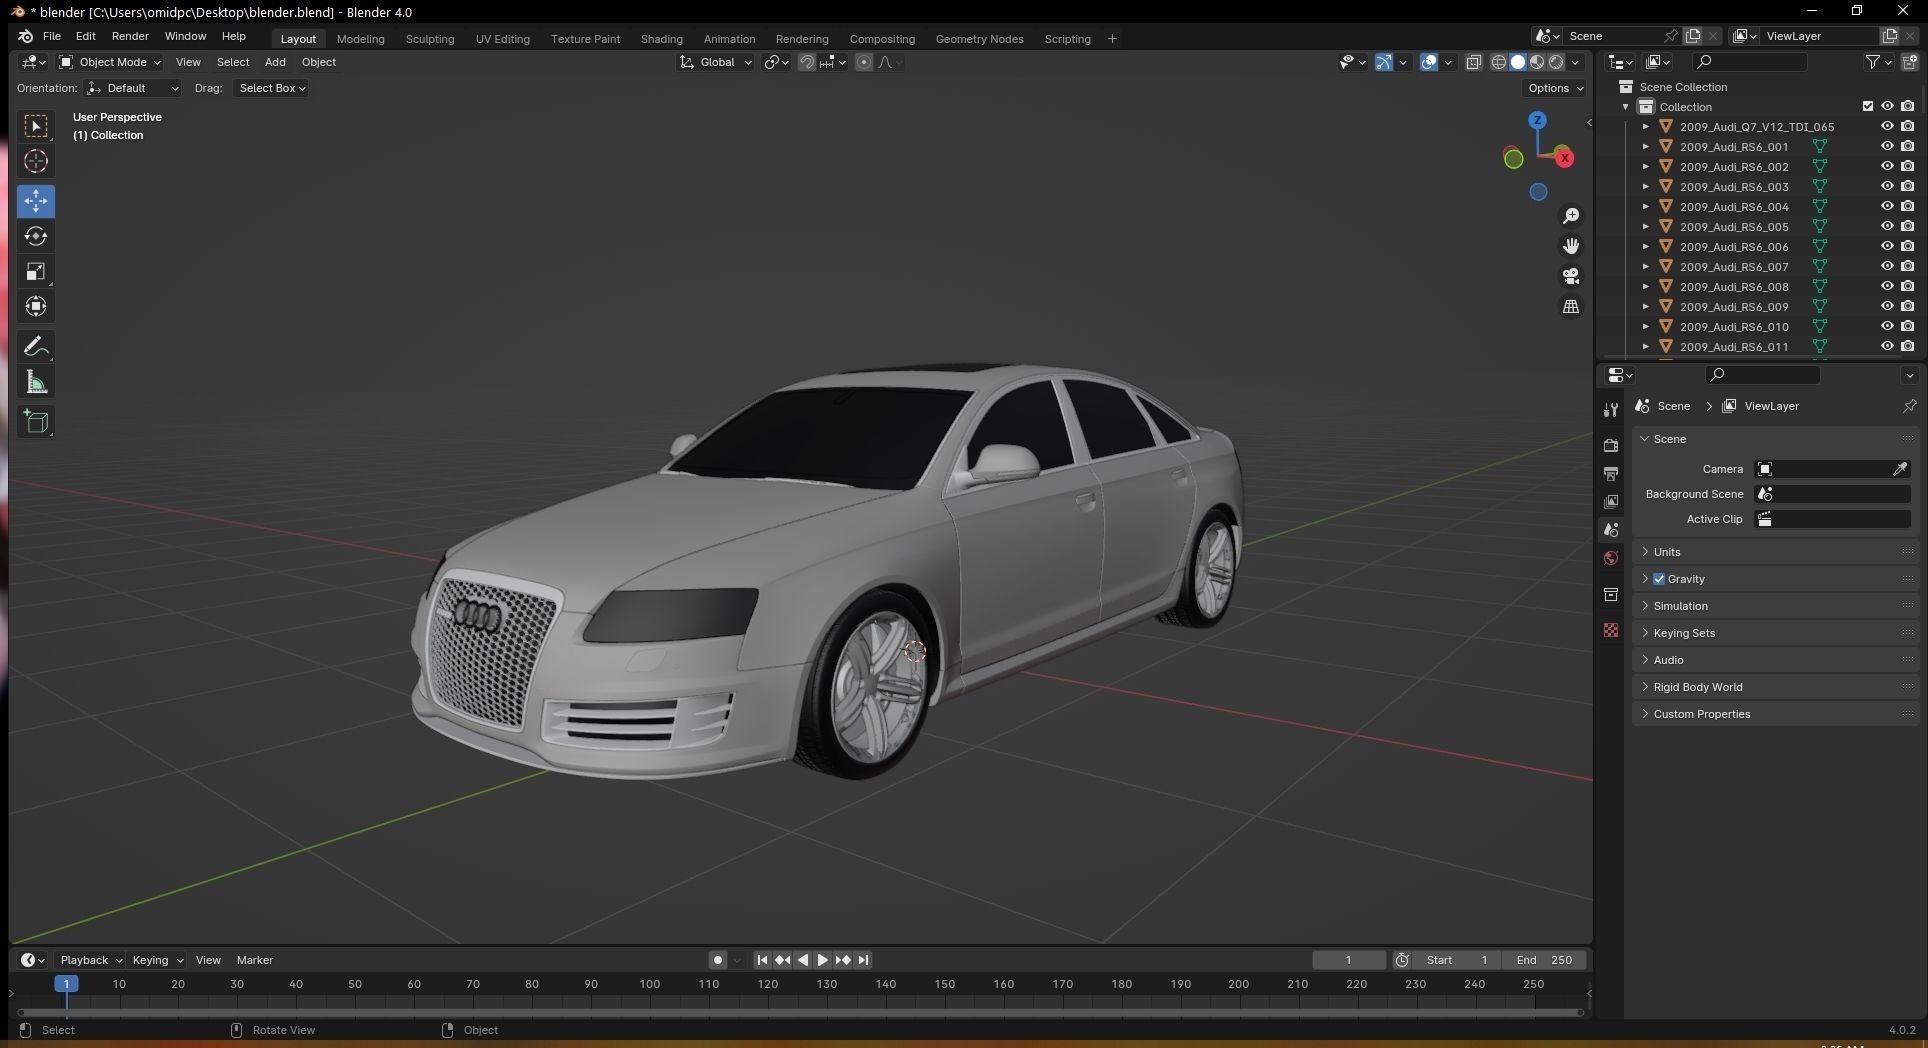Activate the Scale tool
The width and height of the screenshot is (1928, 1048).
pos(36,272)
